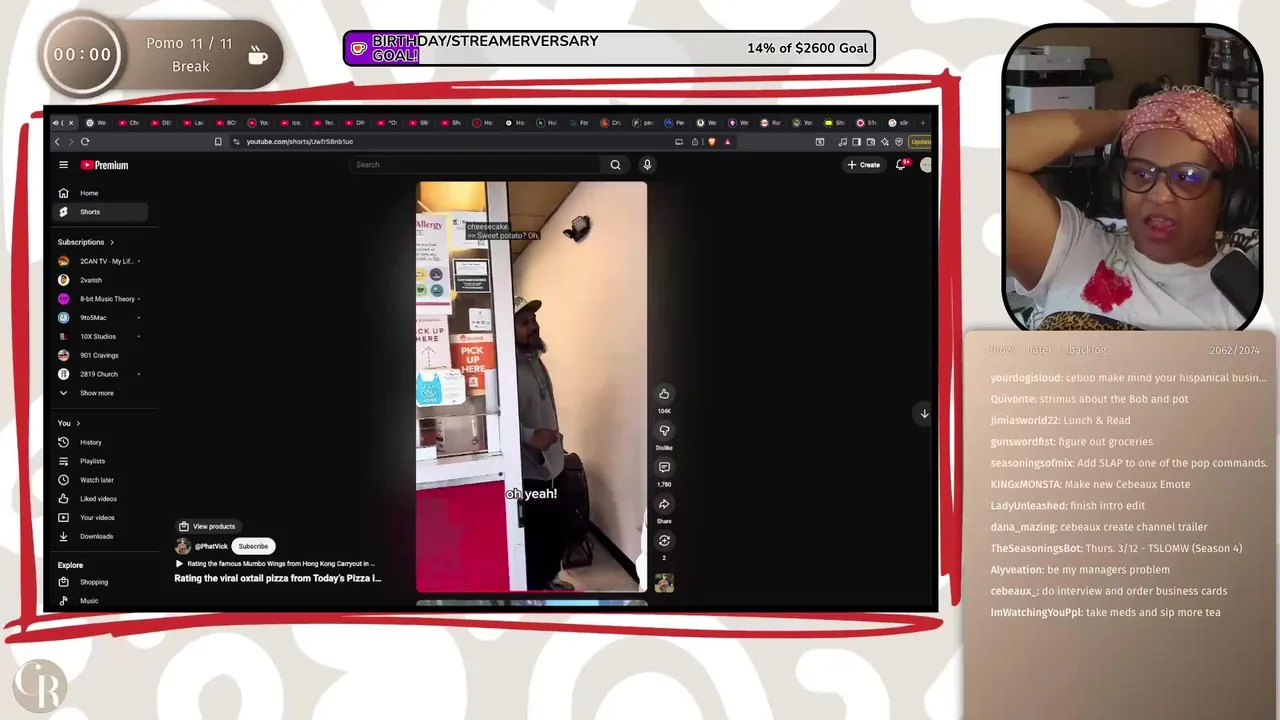
Task: Click the short video to pause
Action: [x=531, y=387]
